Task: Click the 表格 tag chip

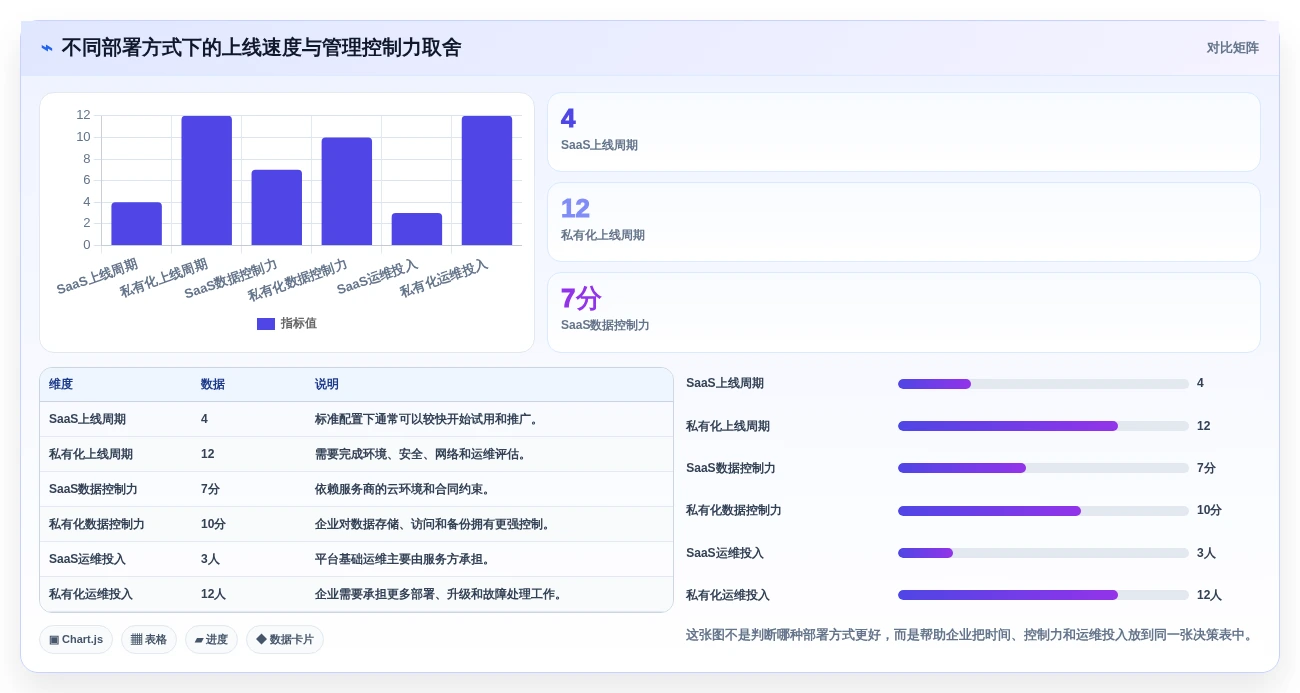Action: point(149,640)
